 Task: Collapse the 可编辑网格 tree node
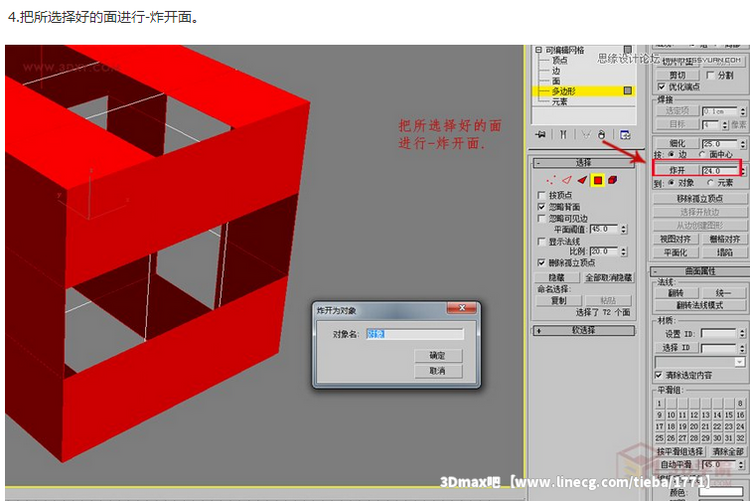click(x=539, y=50)
